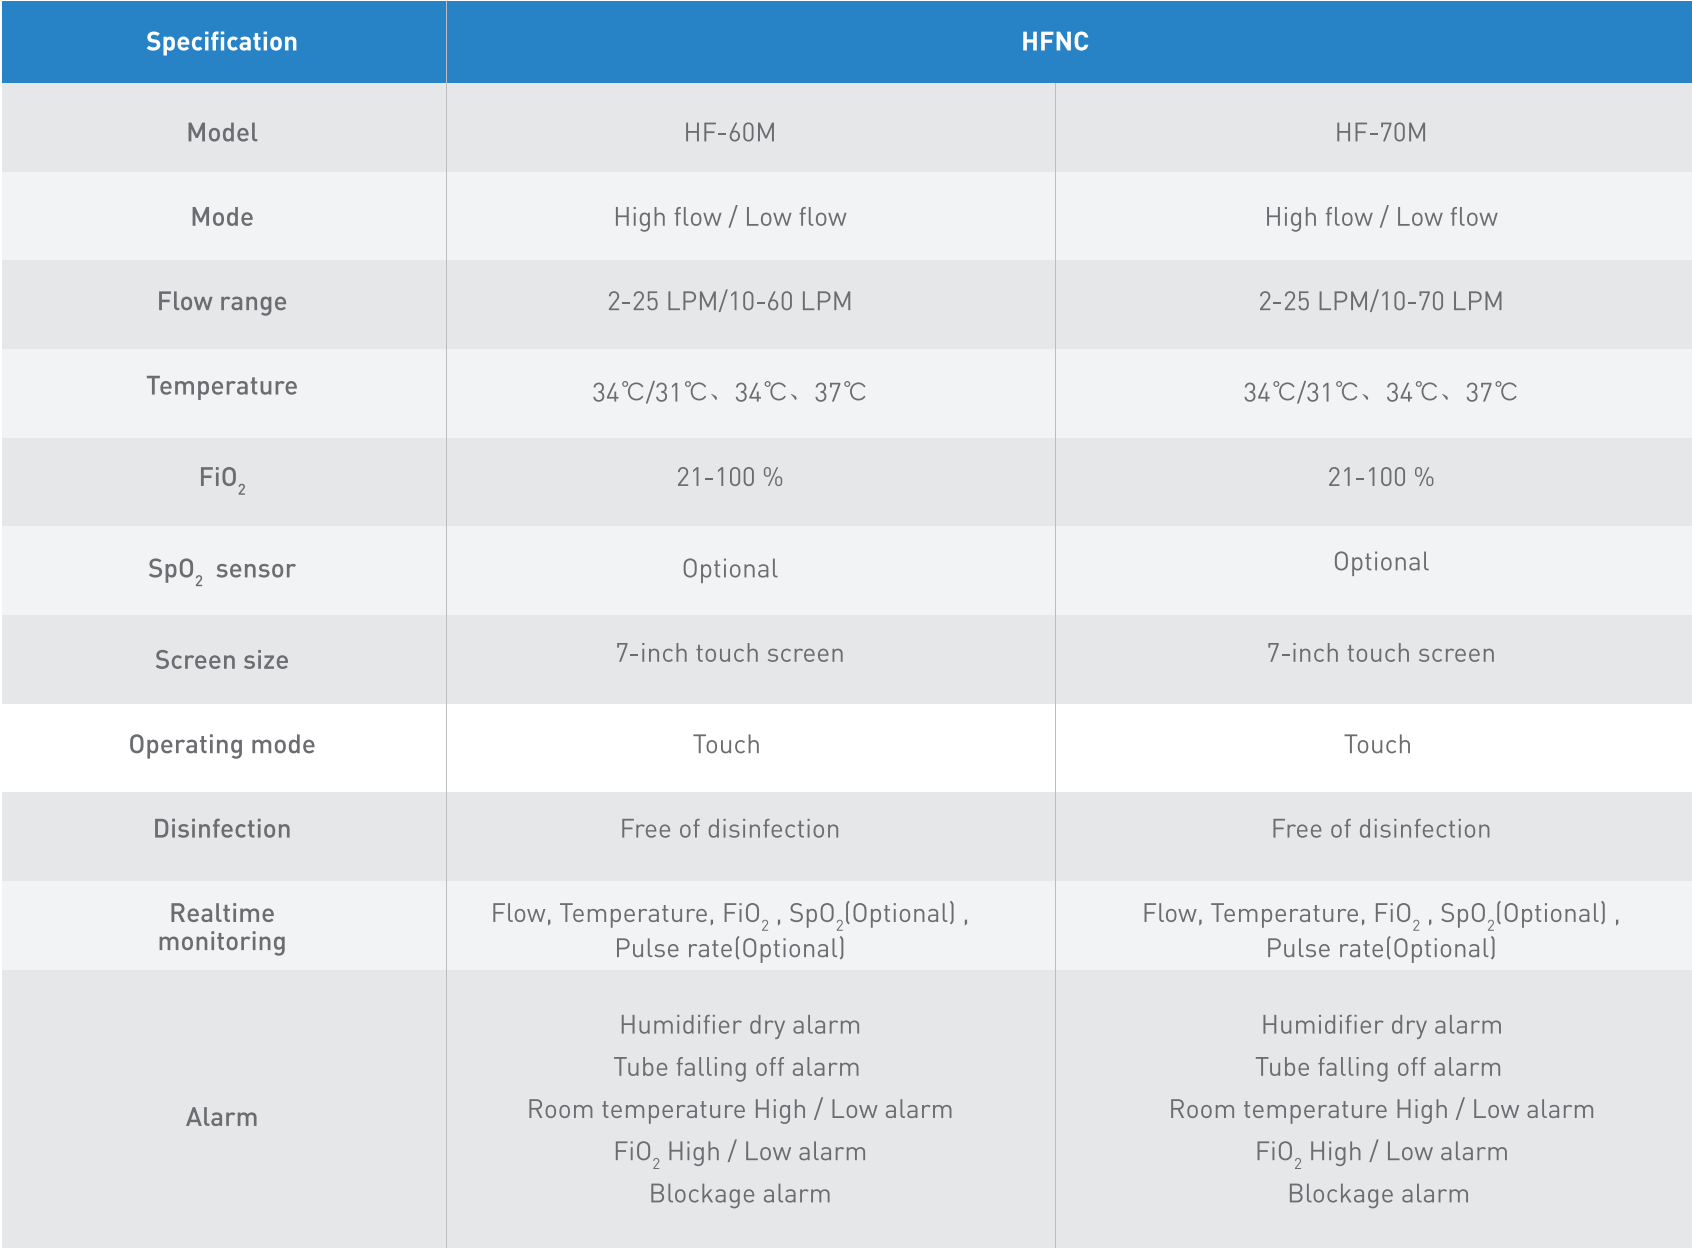1692x1248 pixels.
Task: Click the Mode row label
Action: [x=222, y=217]
